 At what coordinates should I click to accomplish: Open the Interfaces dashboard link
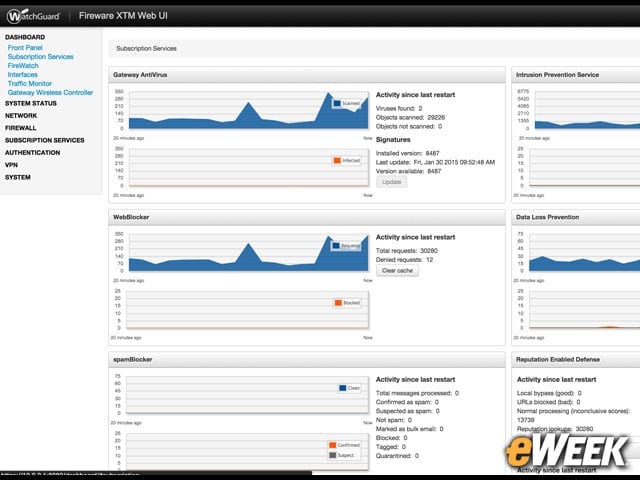point(22,75)
